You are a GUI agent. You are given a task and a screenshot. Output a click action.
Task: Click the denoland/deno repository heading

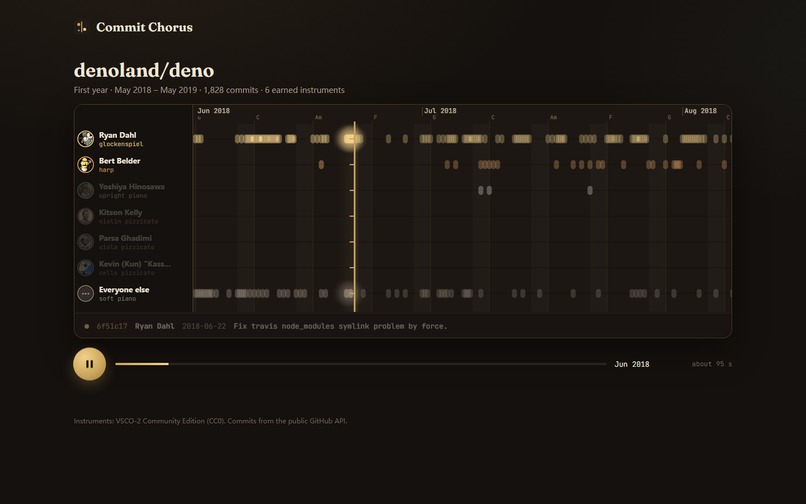[144, 70]
